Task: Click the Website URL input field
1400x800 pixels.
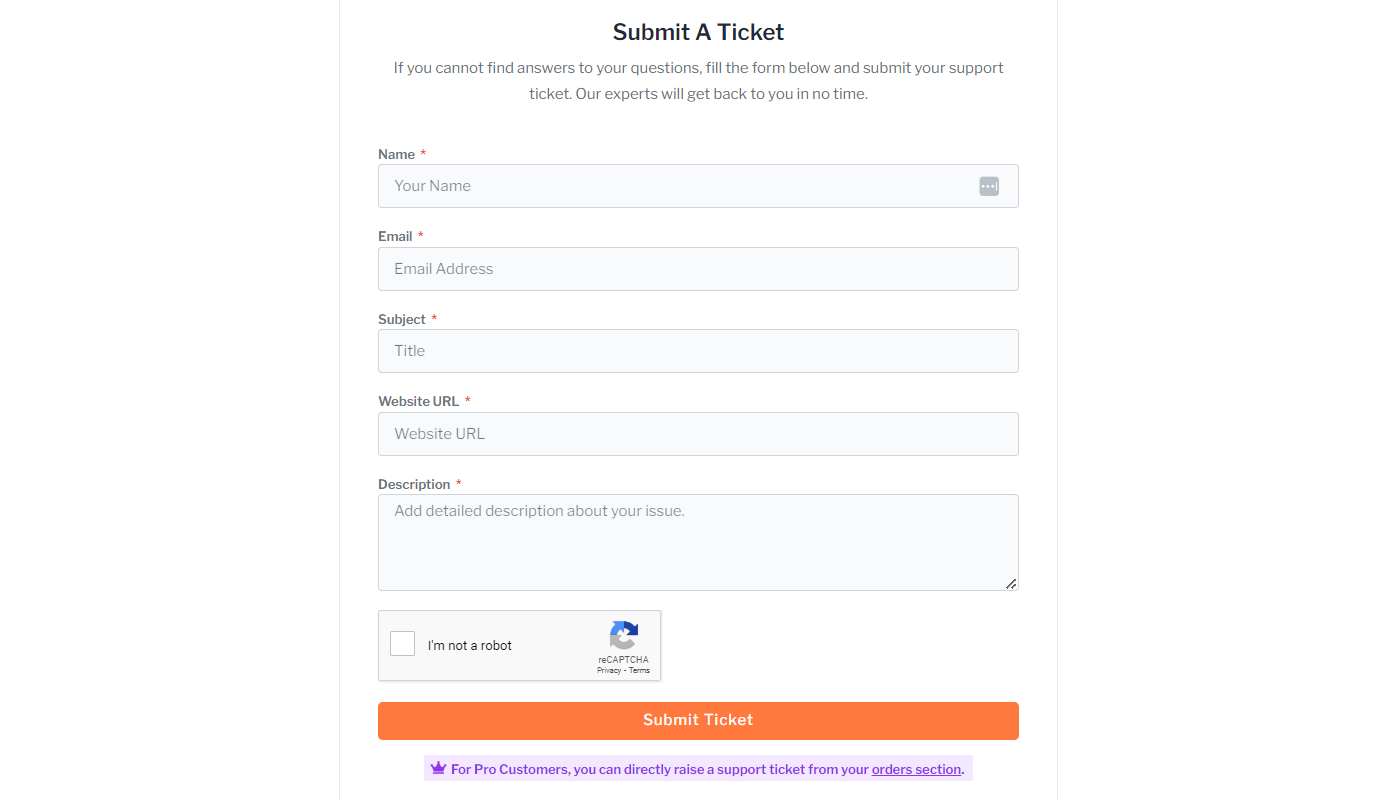Action: click(x=698, y=433)
